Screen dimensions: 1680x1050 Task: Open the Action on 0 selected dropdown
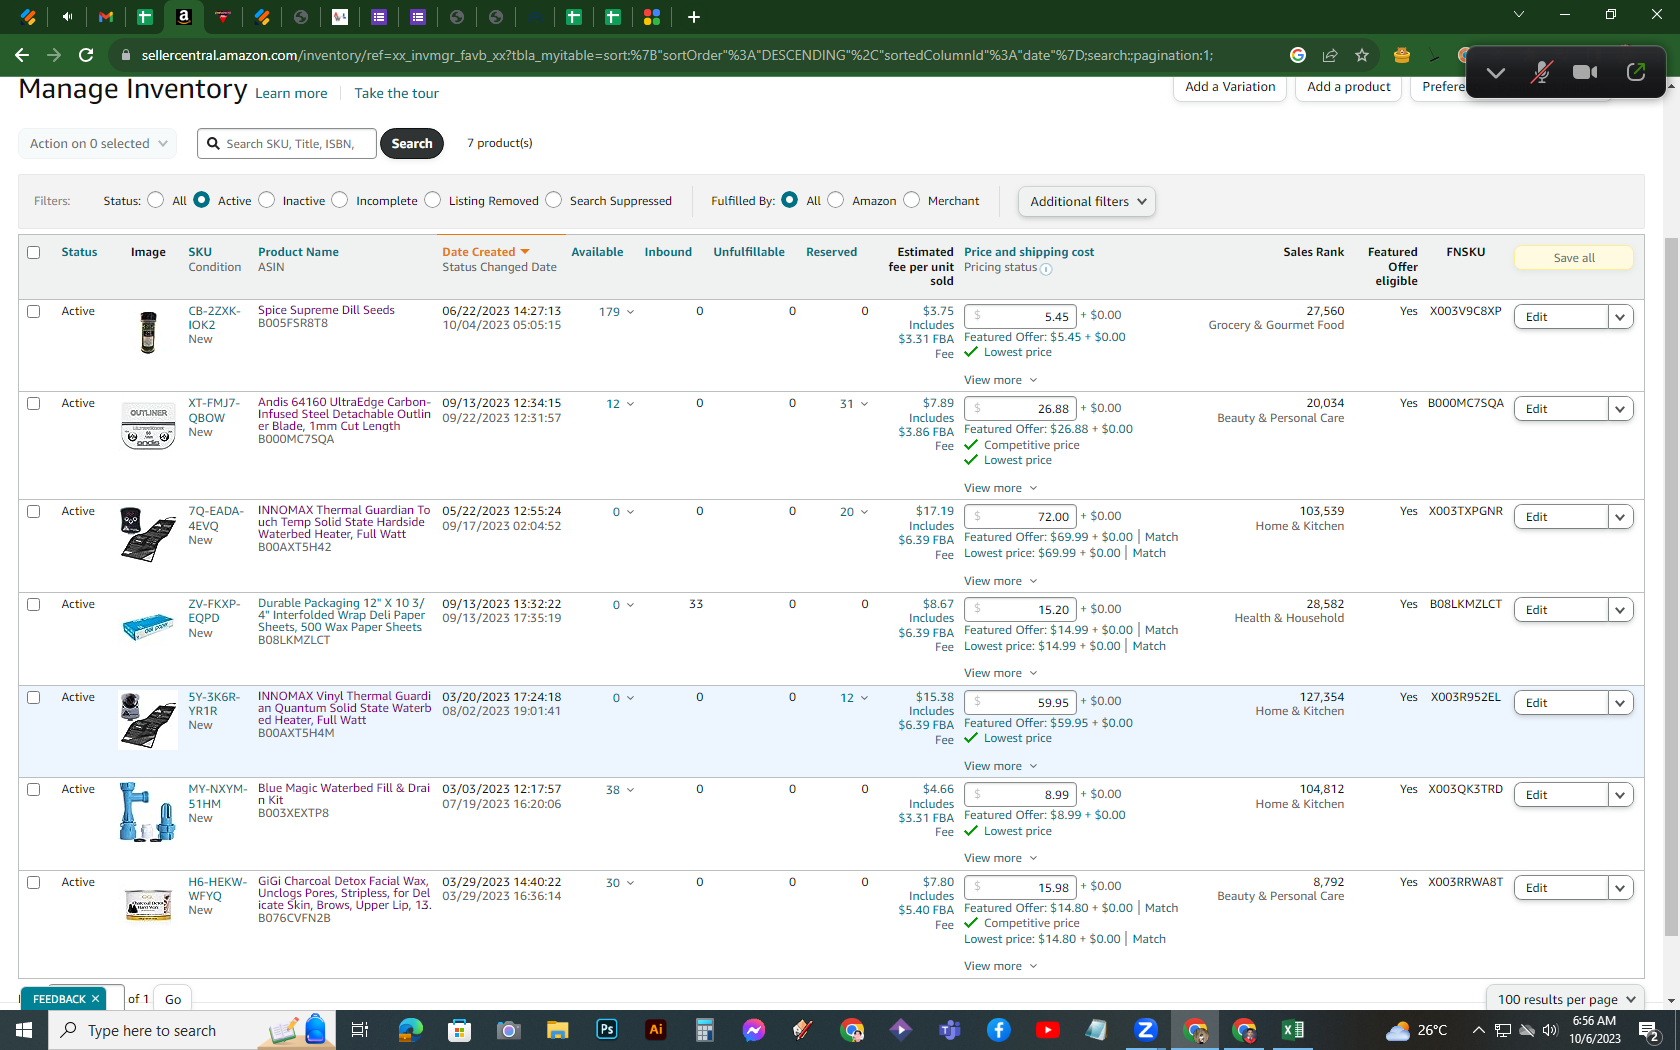click(98, 143)
